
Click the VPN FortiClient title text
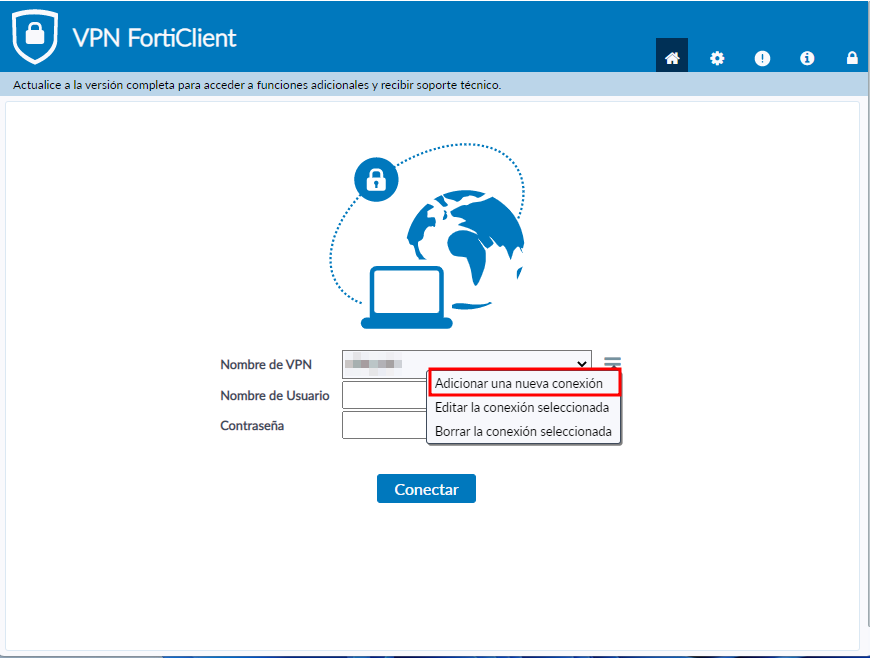(154, 38)
